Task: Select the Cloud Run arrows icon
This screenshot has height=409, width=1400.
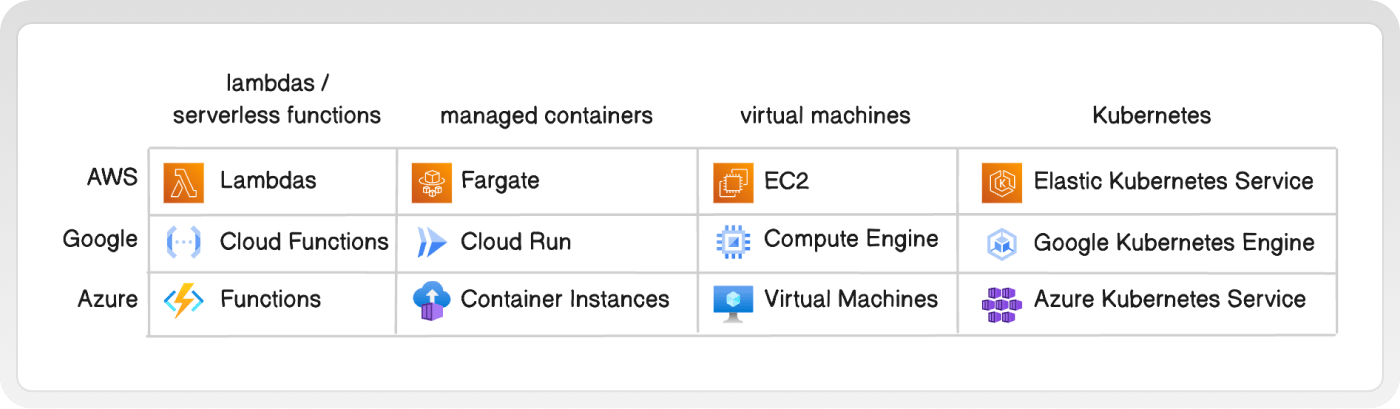Action: click(x=432, y=242)
